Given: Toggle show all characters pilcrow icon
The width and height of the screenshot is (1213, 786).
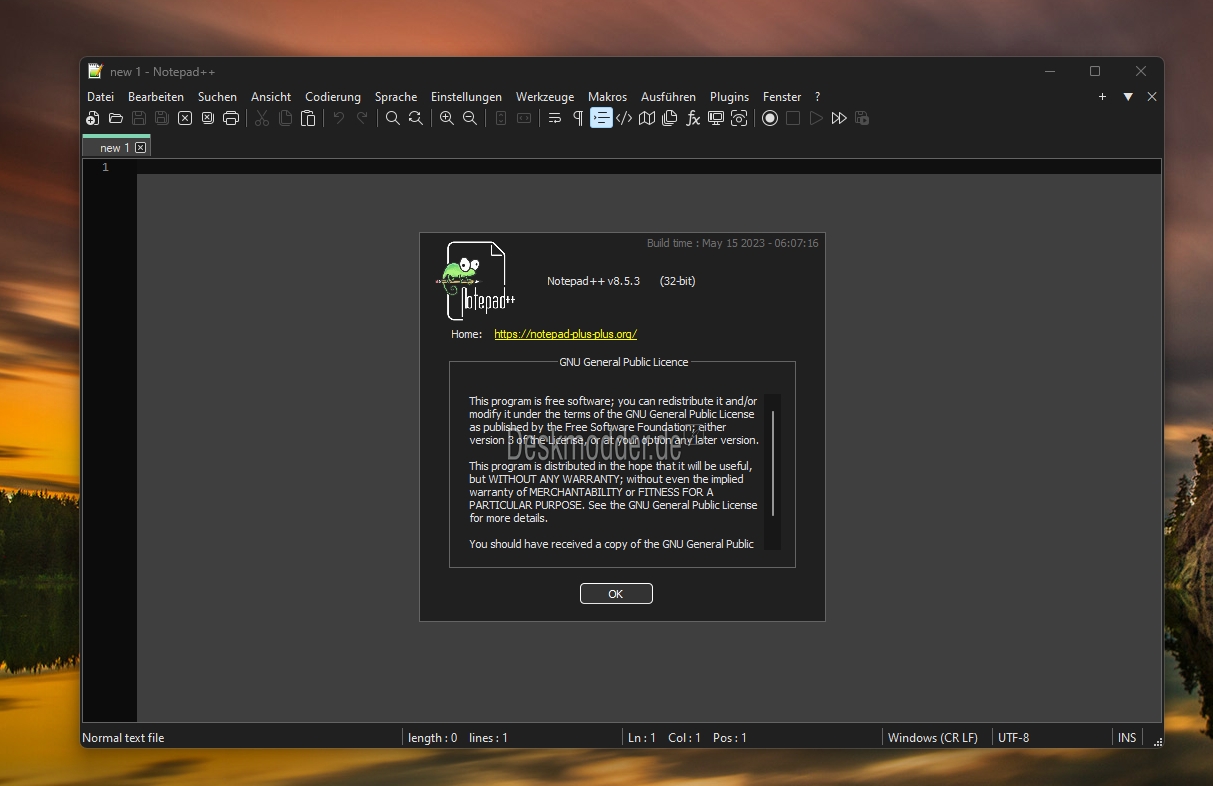Looking at the screenshot, I should point(578,118).
